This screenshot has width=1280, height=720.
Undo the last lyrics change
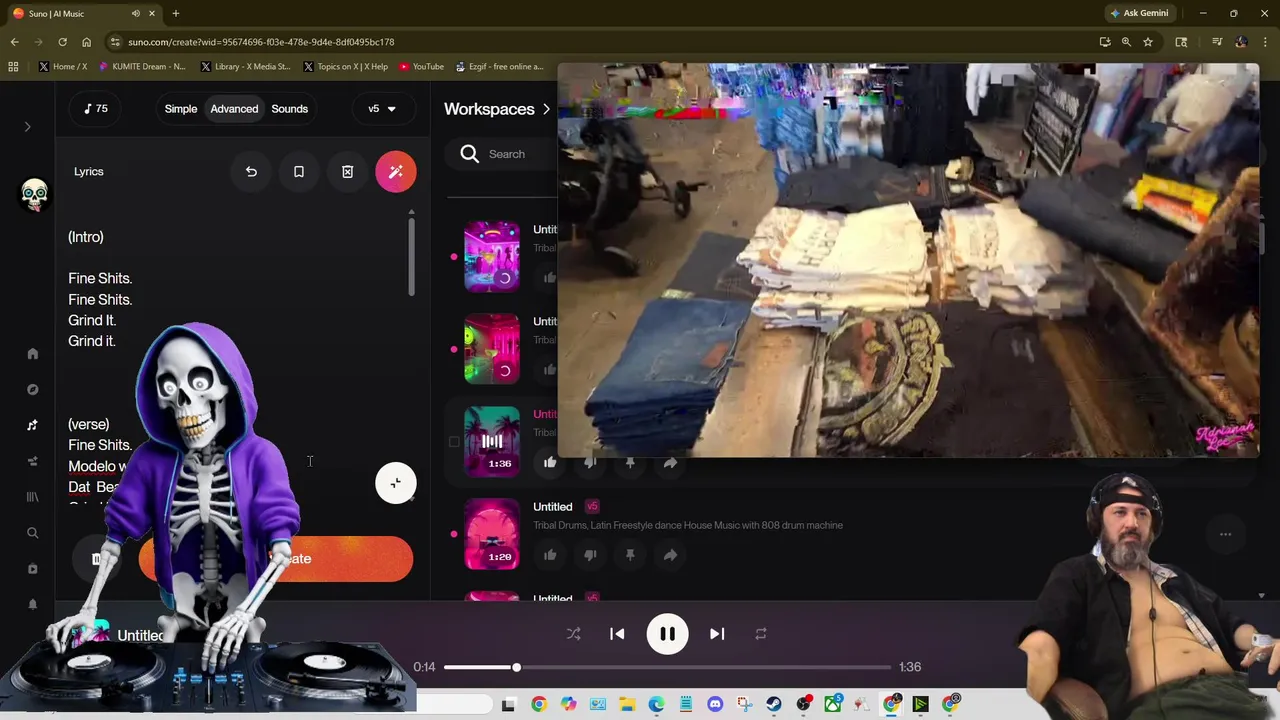(251, 172)
